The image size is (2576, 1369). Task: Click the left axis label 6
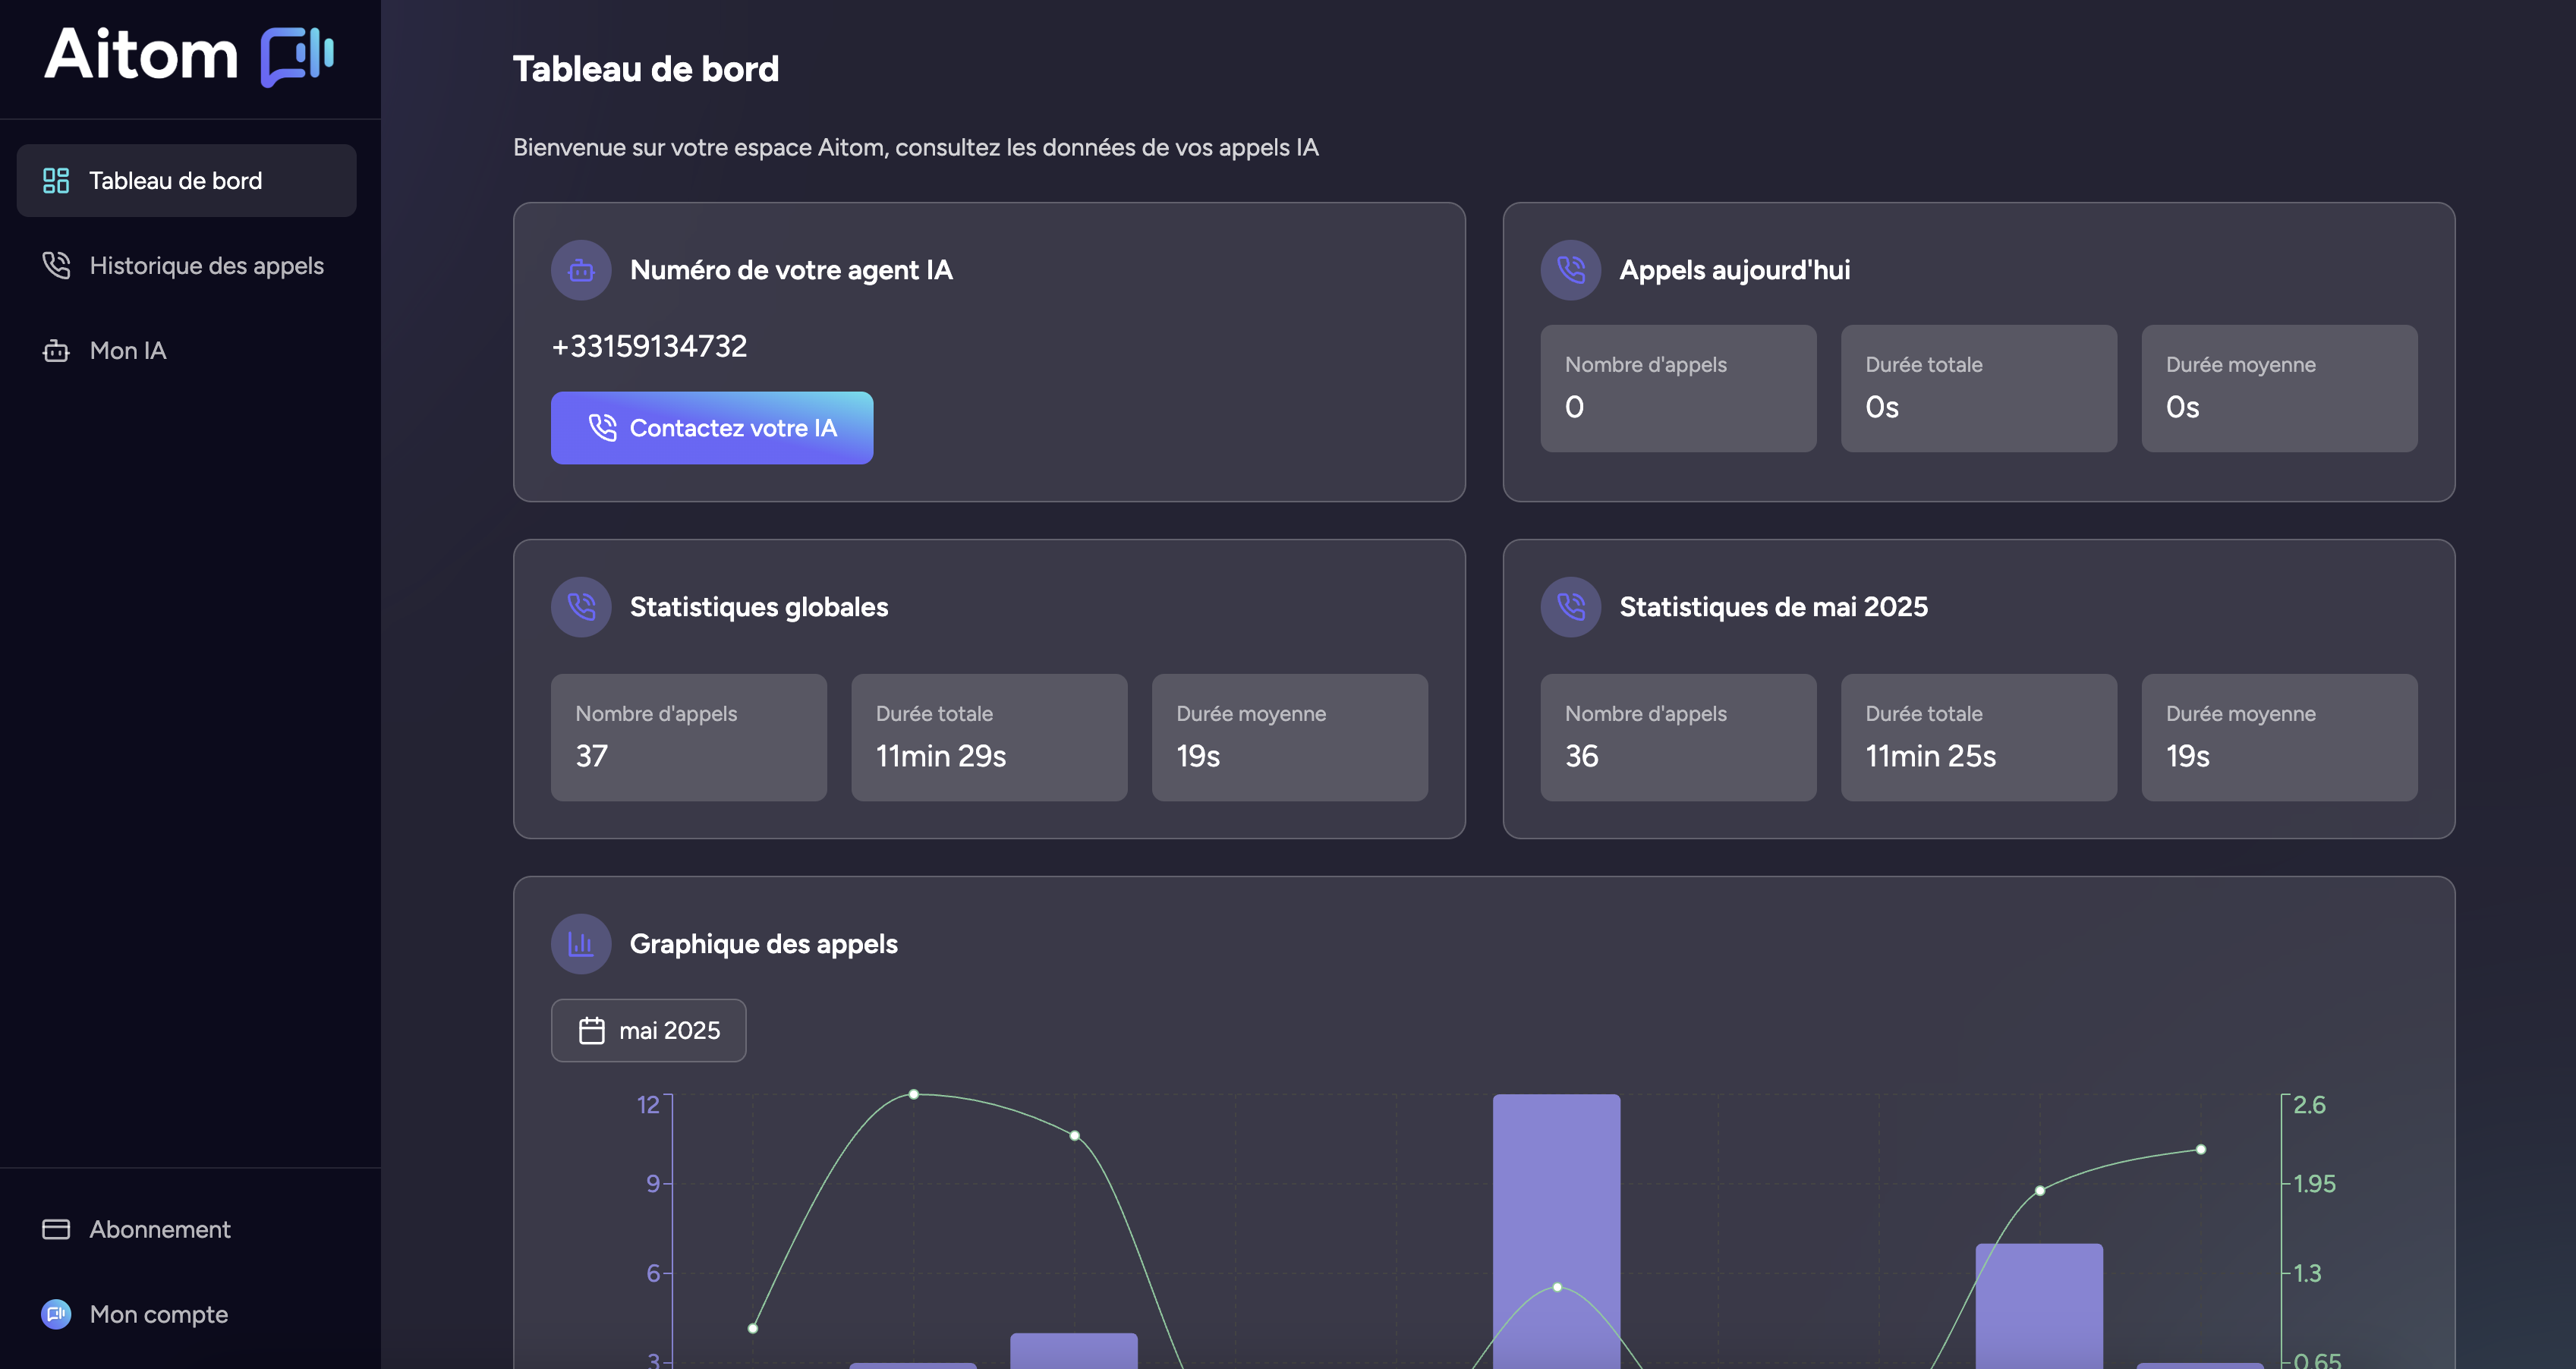(x=653, y=1273)
